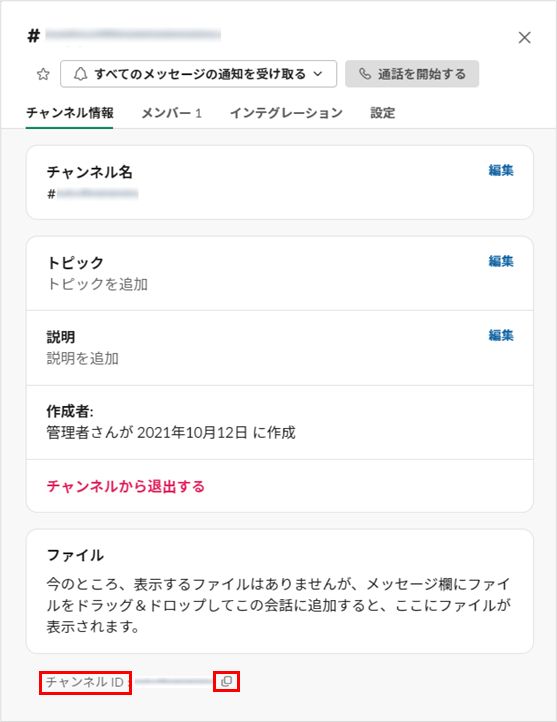Click the phone icon on the call button
This screenshot has width=557, height=722.
365,74
